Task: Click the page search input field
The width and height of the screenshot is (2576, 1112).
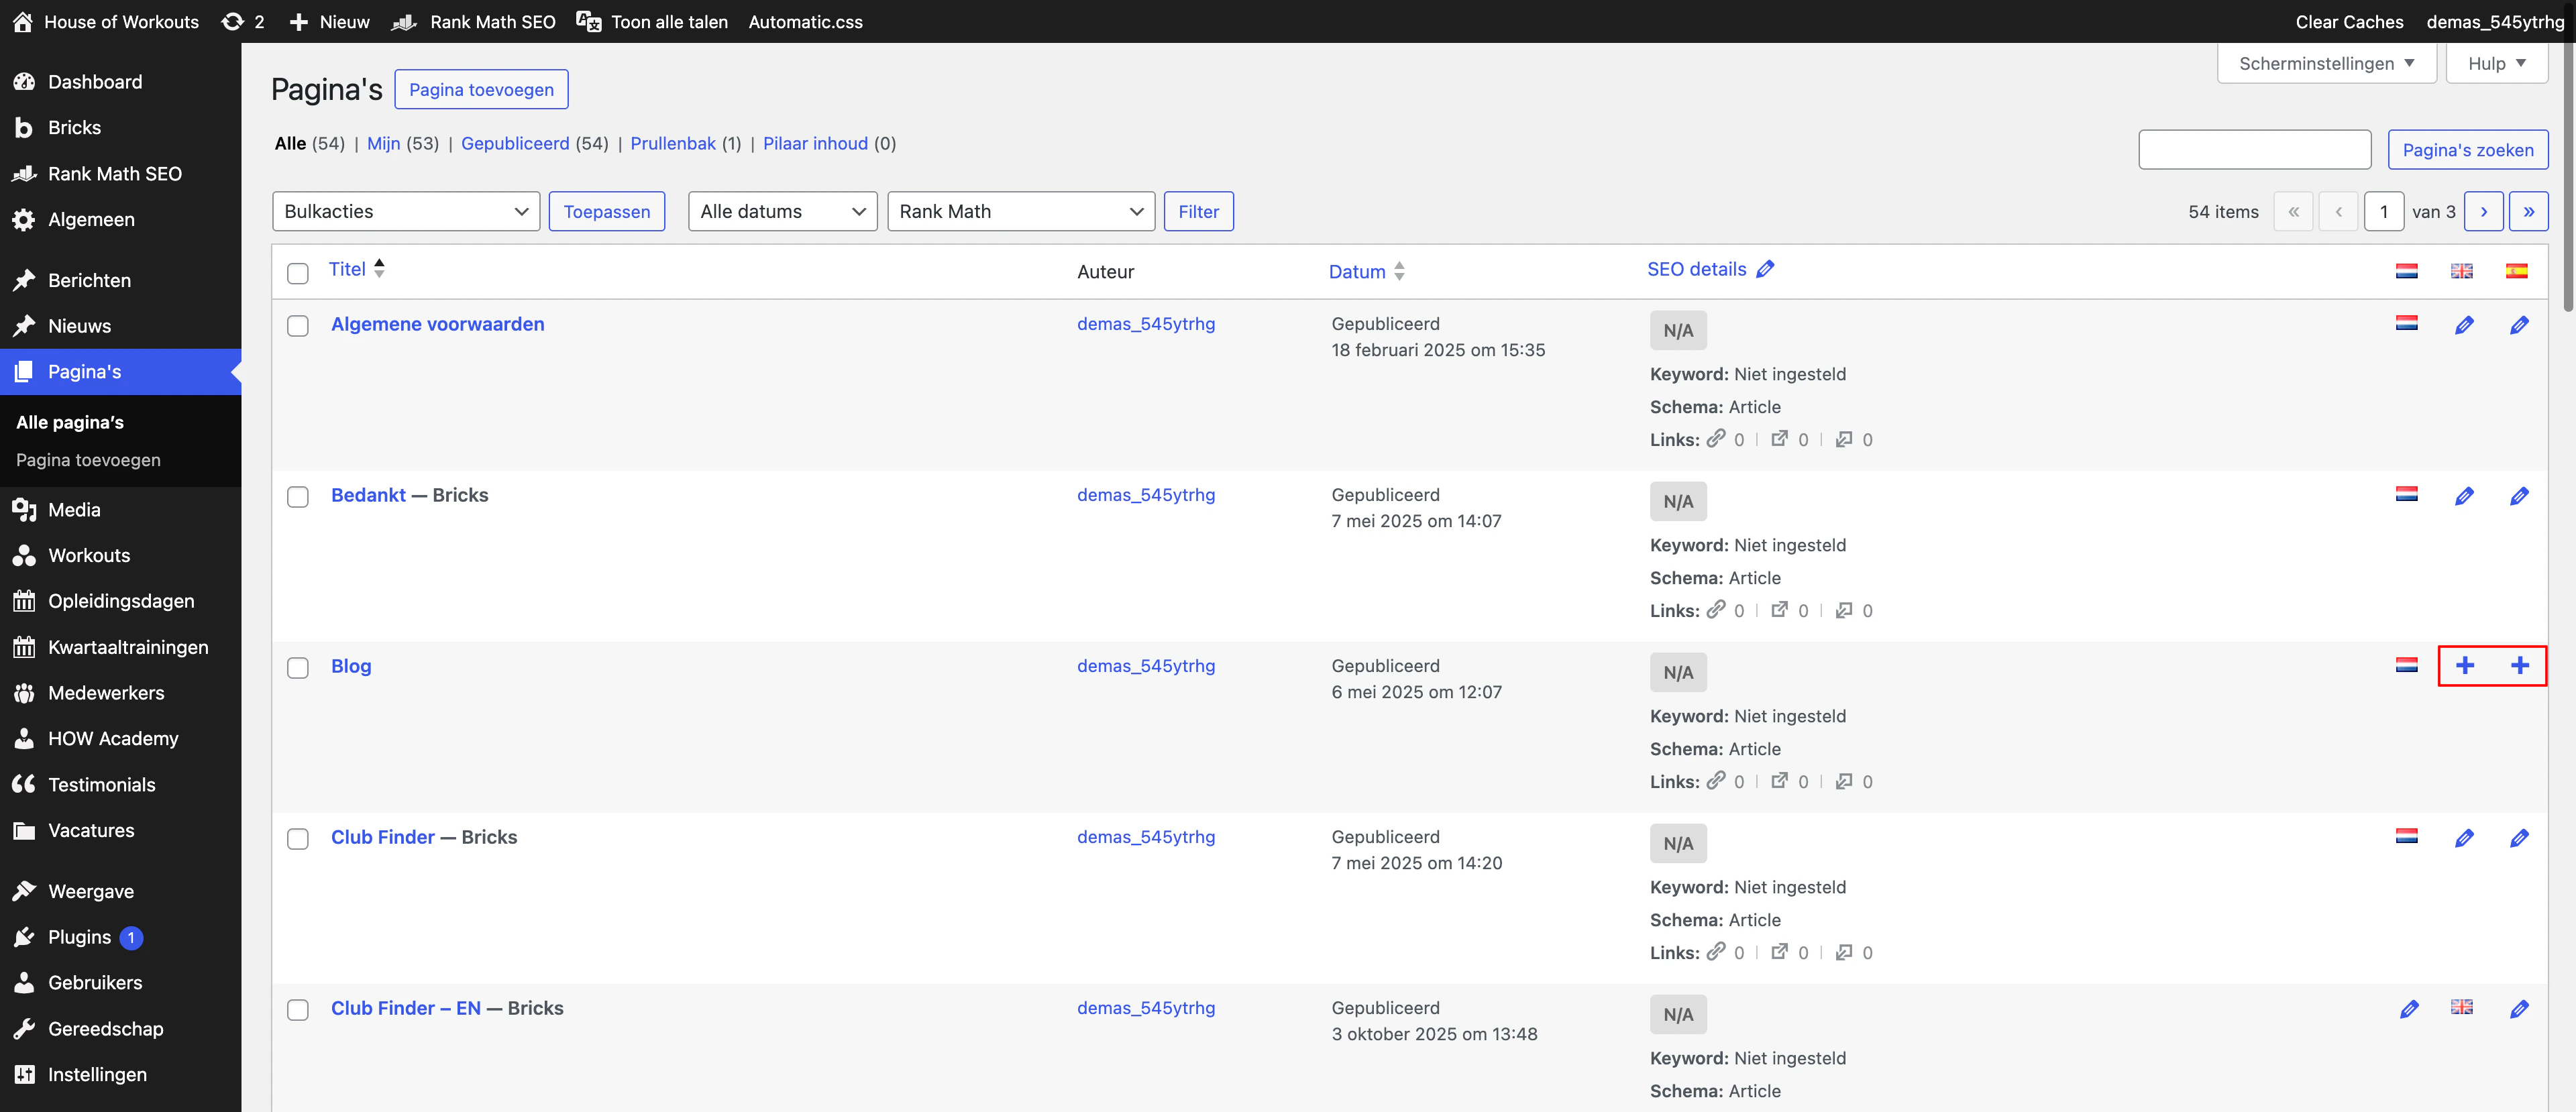Action: pos(2254,150)
